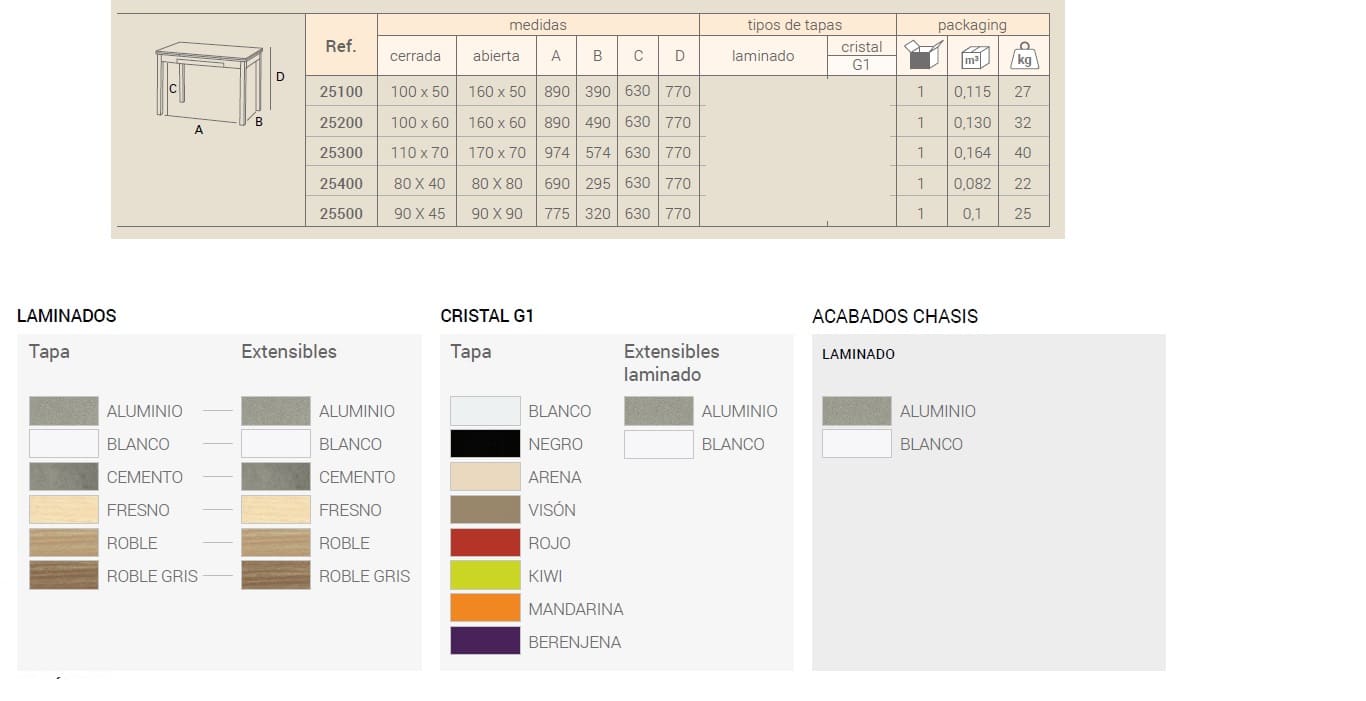The width and height of the screenshot is (1366, 701).
Task: Click the 'laminado' column header
Action: coord(763,56)
